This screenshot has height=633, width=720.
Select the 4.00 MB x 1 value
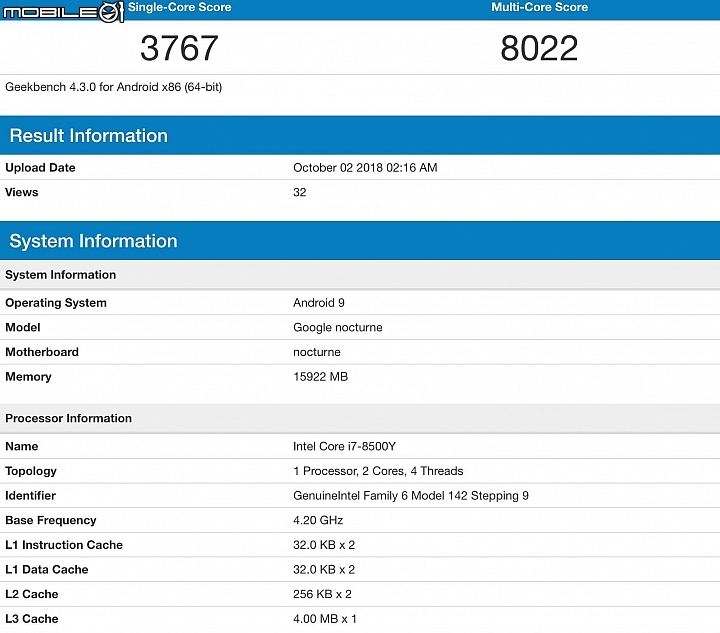point(325,619)
